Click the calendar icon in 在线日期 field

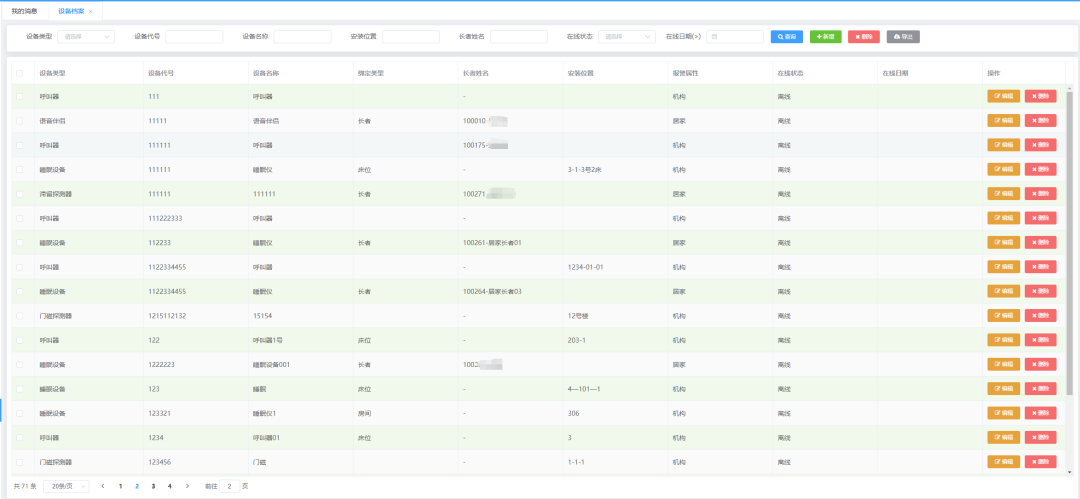[x=714, y=37]
